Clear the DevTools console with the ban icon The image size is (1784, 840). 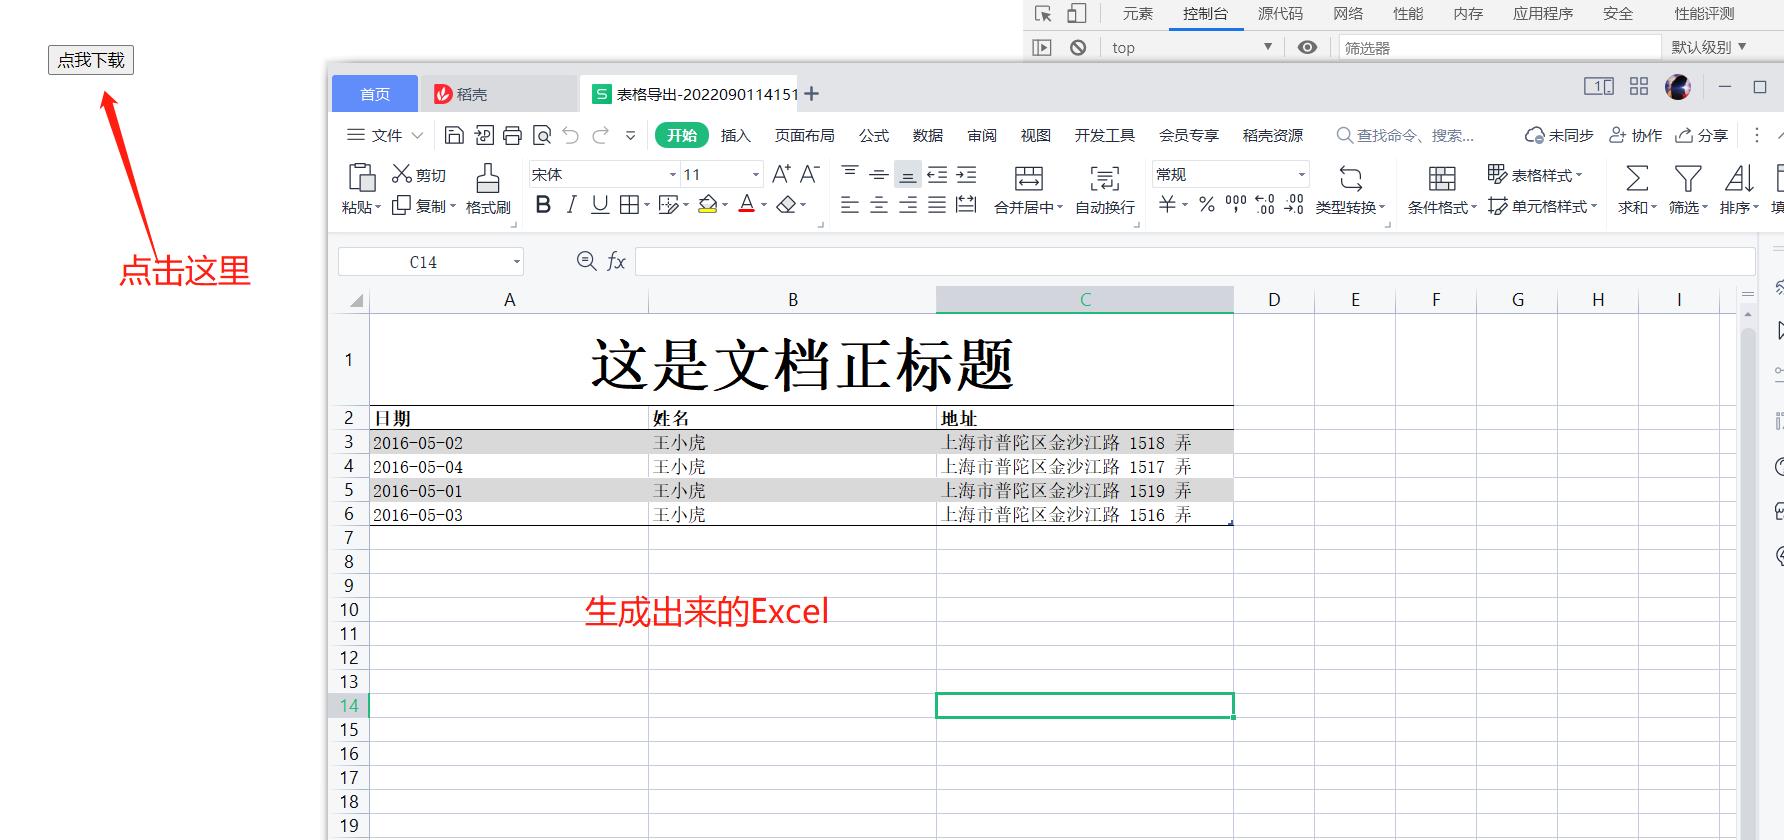[1078, 47]
